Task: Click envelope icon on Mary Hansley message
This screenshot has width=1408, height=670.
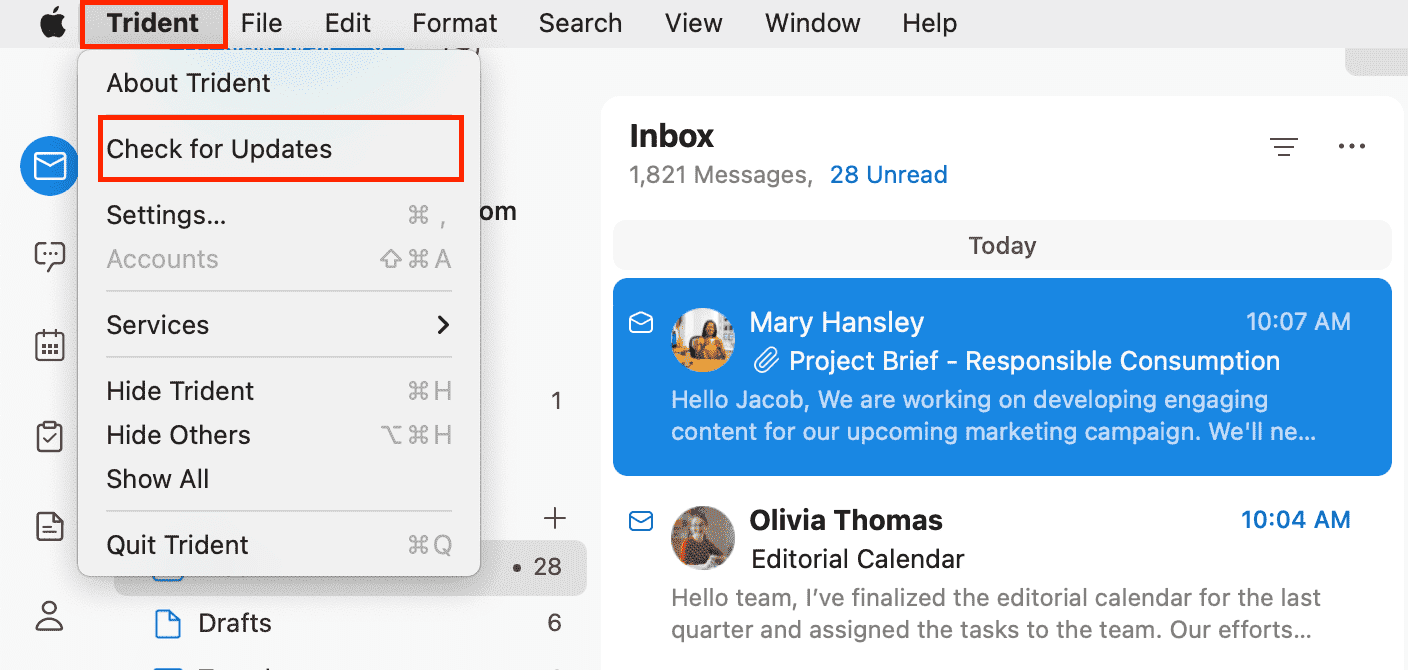Action: (x=641, y=322)
